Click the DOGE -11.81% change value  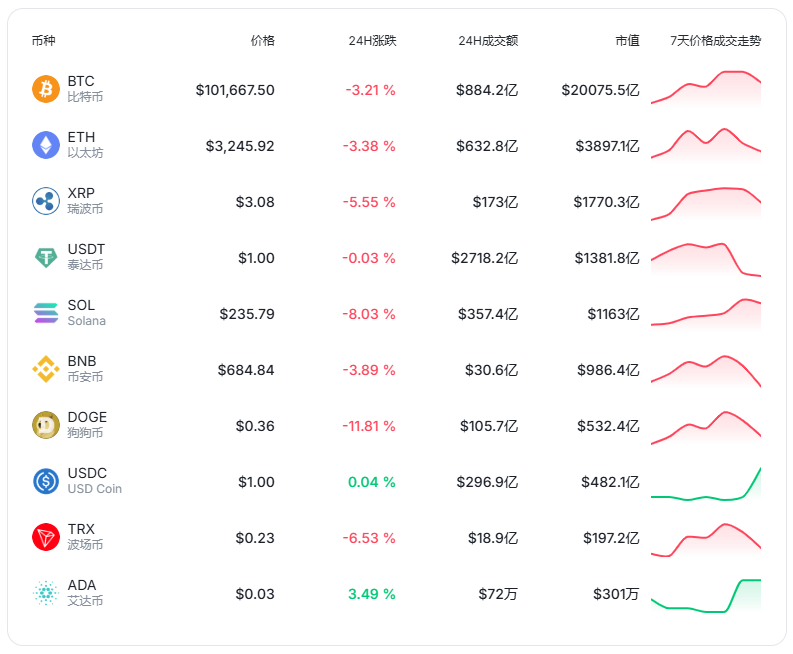pyautogui.click(x=370, y=426)
